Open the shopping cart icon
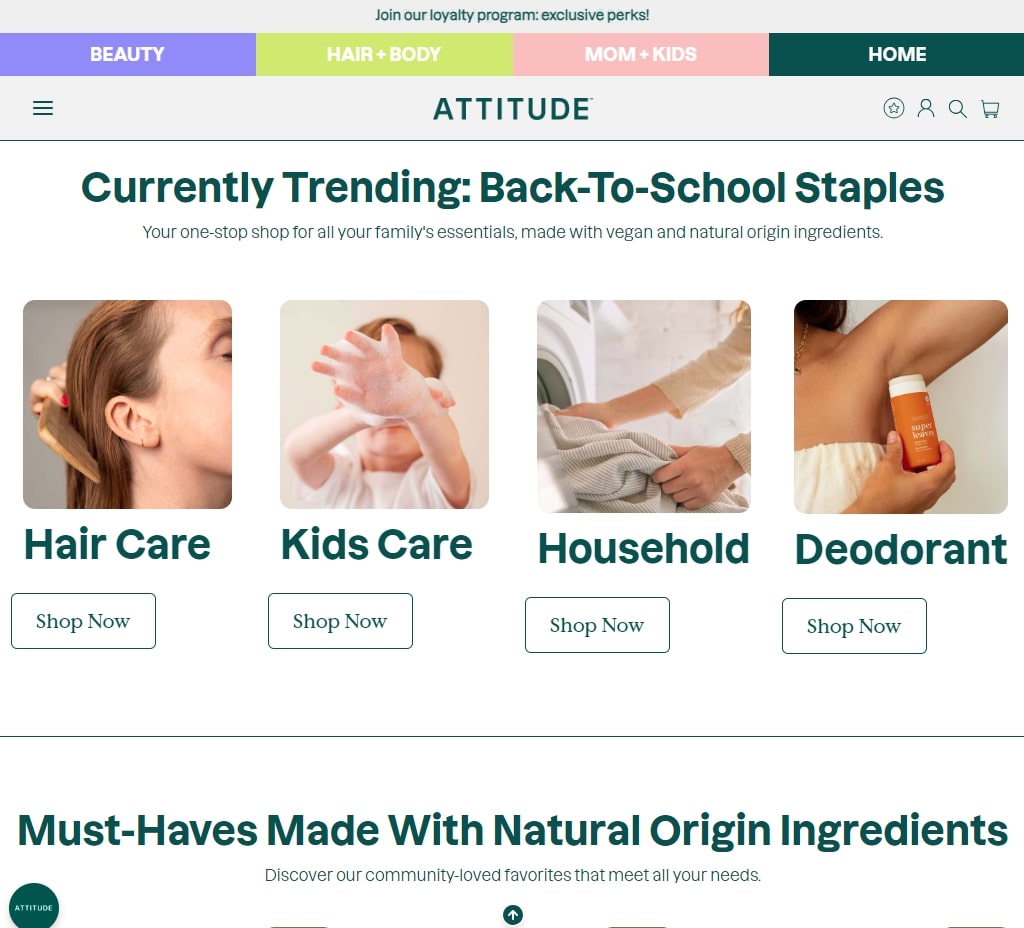 click(990, 109)
